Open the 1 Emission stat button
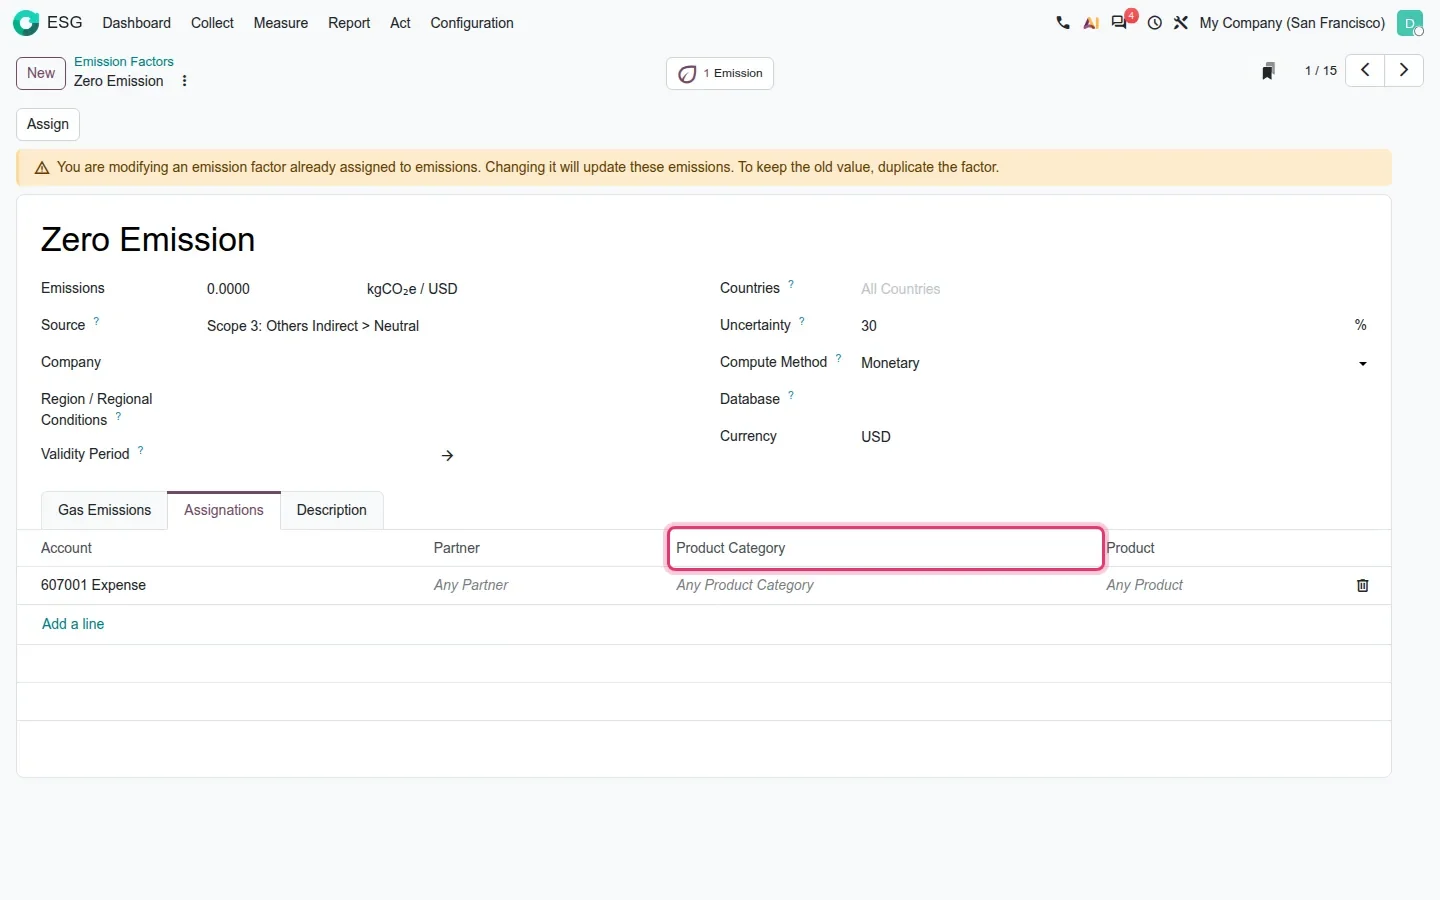Viewport: 1440px width, 900px height. click(720, 73)
